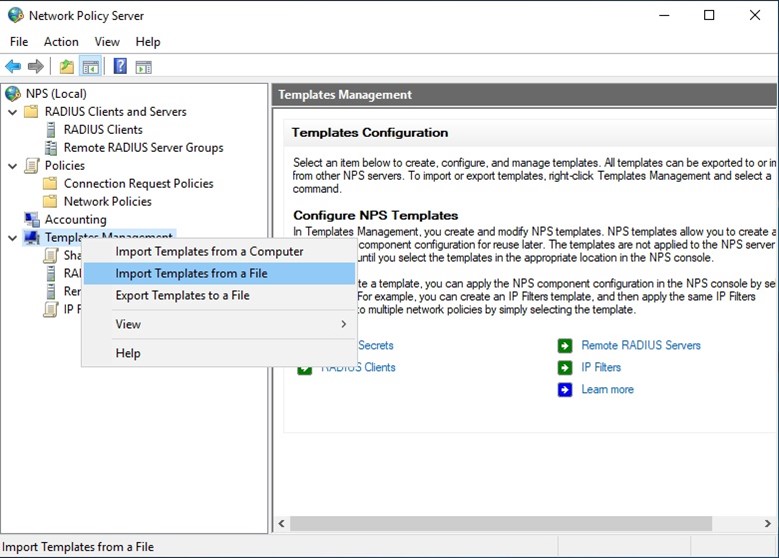This screenshot has height=558, width=779.
Task: Click the Forward arrow toolbar icon
Action: [x=36, y=66]
